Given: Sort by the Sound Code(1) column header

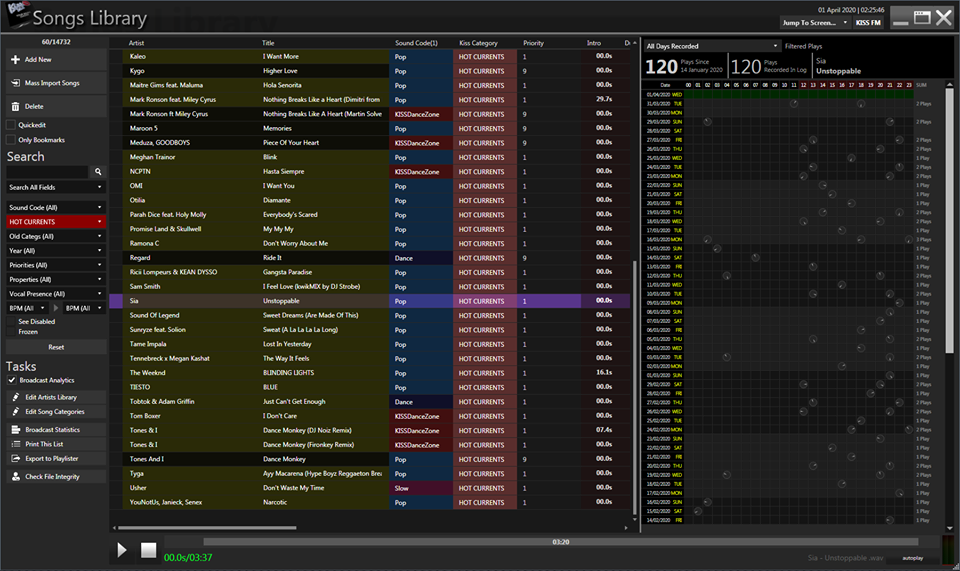Looking at the screenshot, I should [416, 43].
